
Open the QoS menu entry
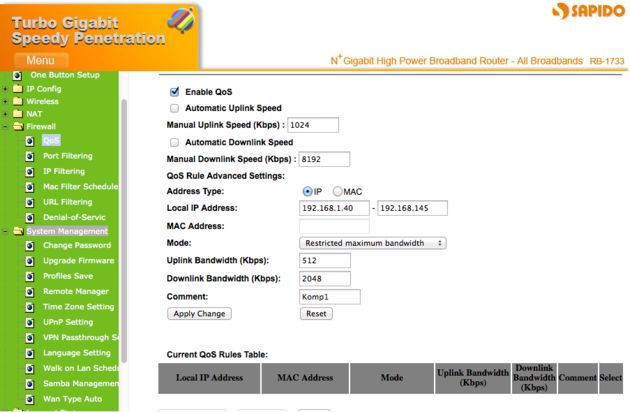(51, 140)
